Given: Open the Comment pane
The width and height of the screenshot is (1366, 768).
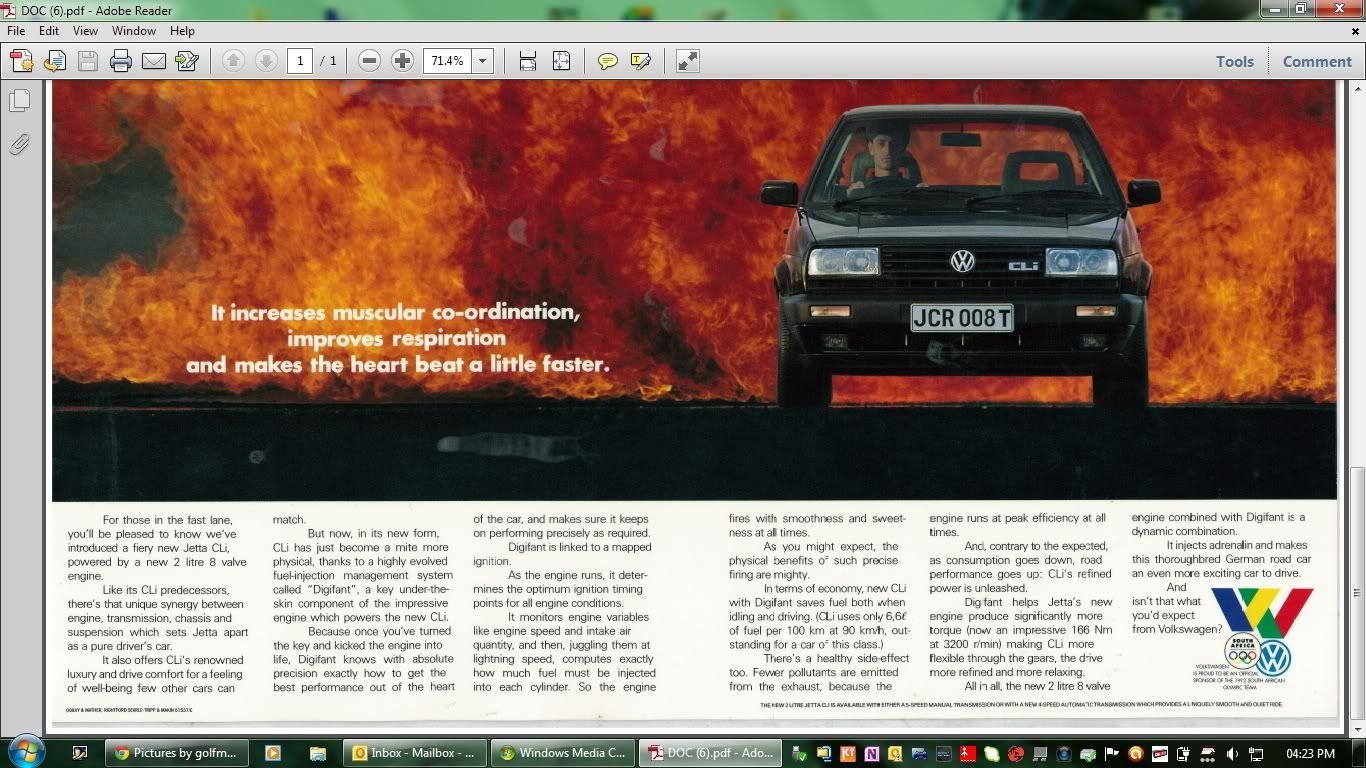Looking at the screenshot, I should point(1317,61).
